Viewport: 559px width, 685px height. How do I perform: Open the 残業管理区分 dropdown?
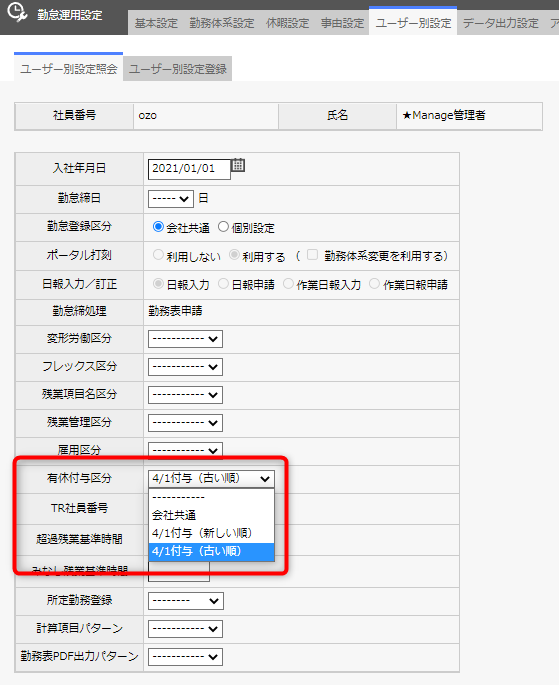pyautogui.click(x=185, y=422)
